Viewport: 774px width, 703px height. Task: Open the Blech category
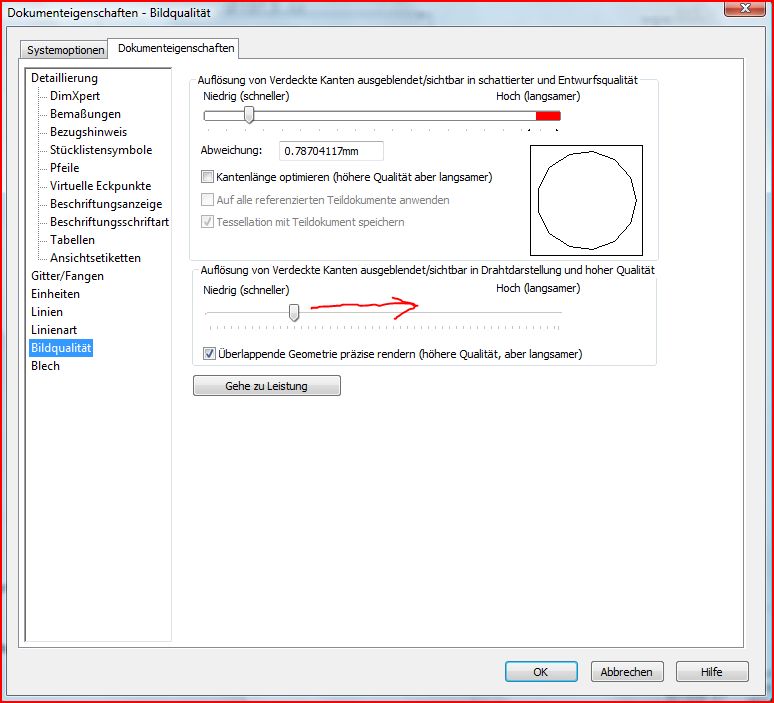coord(45,366)
